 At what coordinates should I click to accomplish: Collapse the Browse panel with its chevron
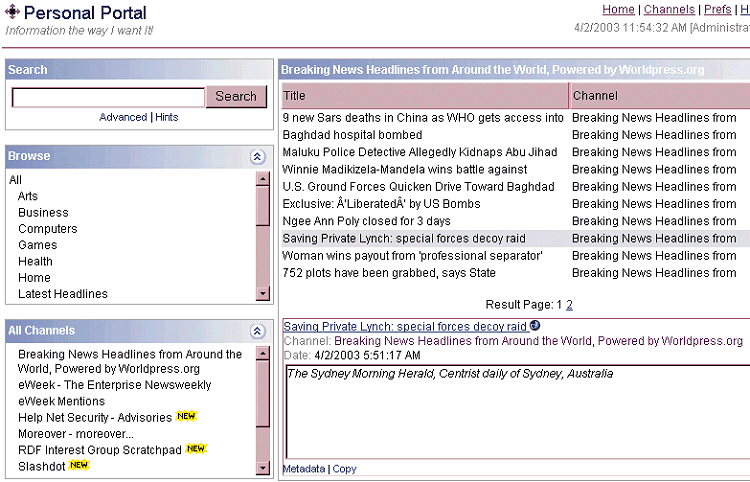257,156
